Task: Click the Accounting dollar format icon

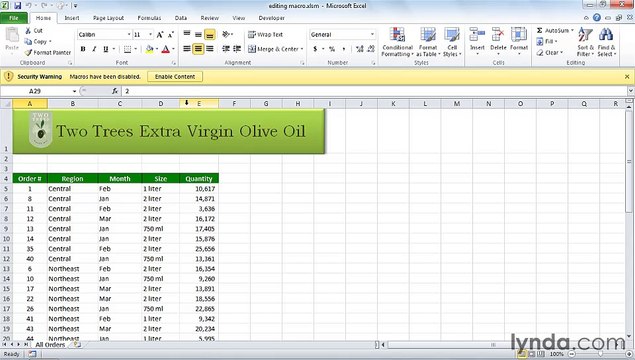Action: click(x=315, y=49)
